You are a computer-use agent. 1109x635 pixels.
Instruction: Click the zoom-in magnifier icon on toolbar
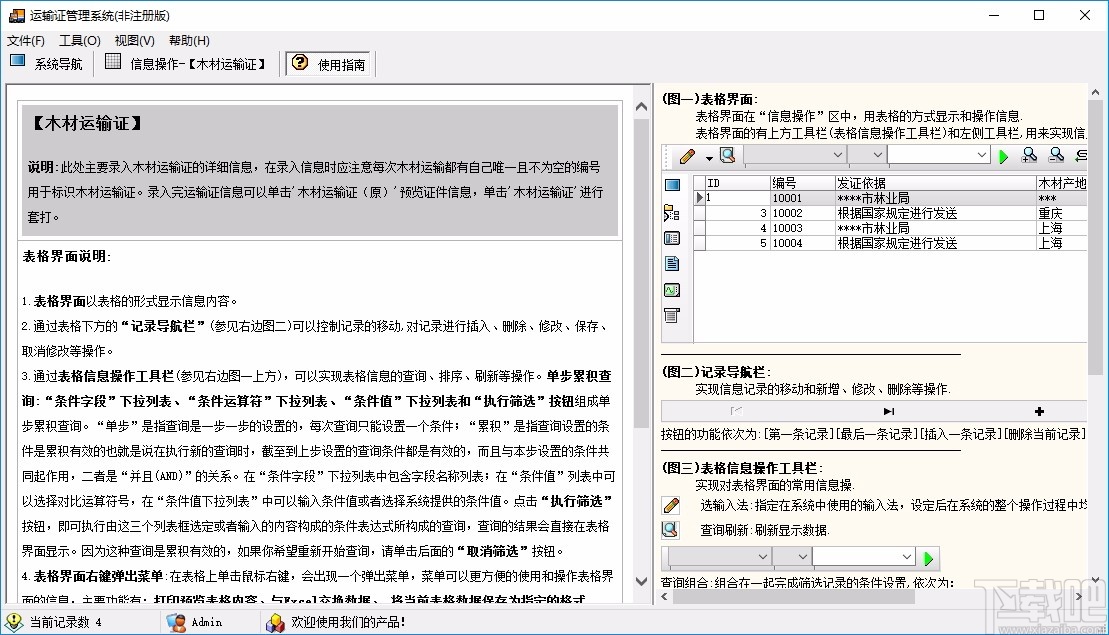(1030, 156)
